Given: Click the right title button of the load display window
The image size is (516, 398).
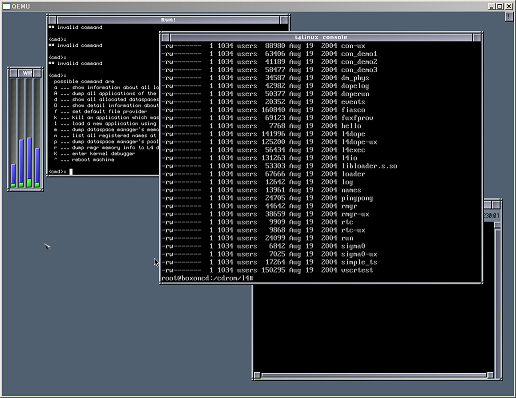Looking at the screenshot, I should click(x=37, y=73).
